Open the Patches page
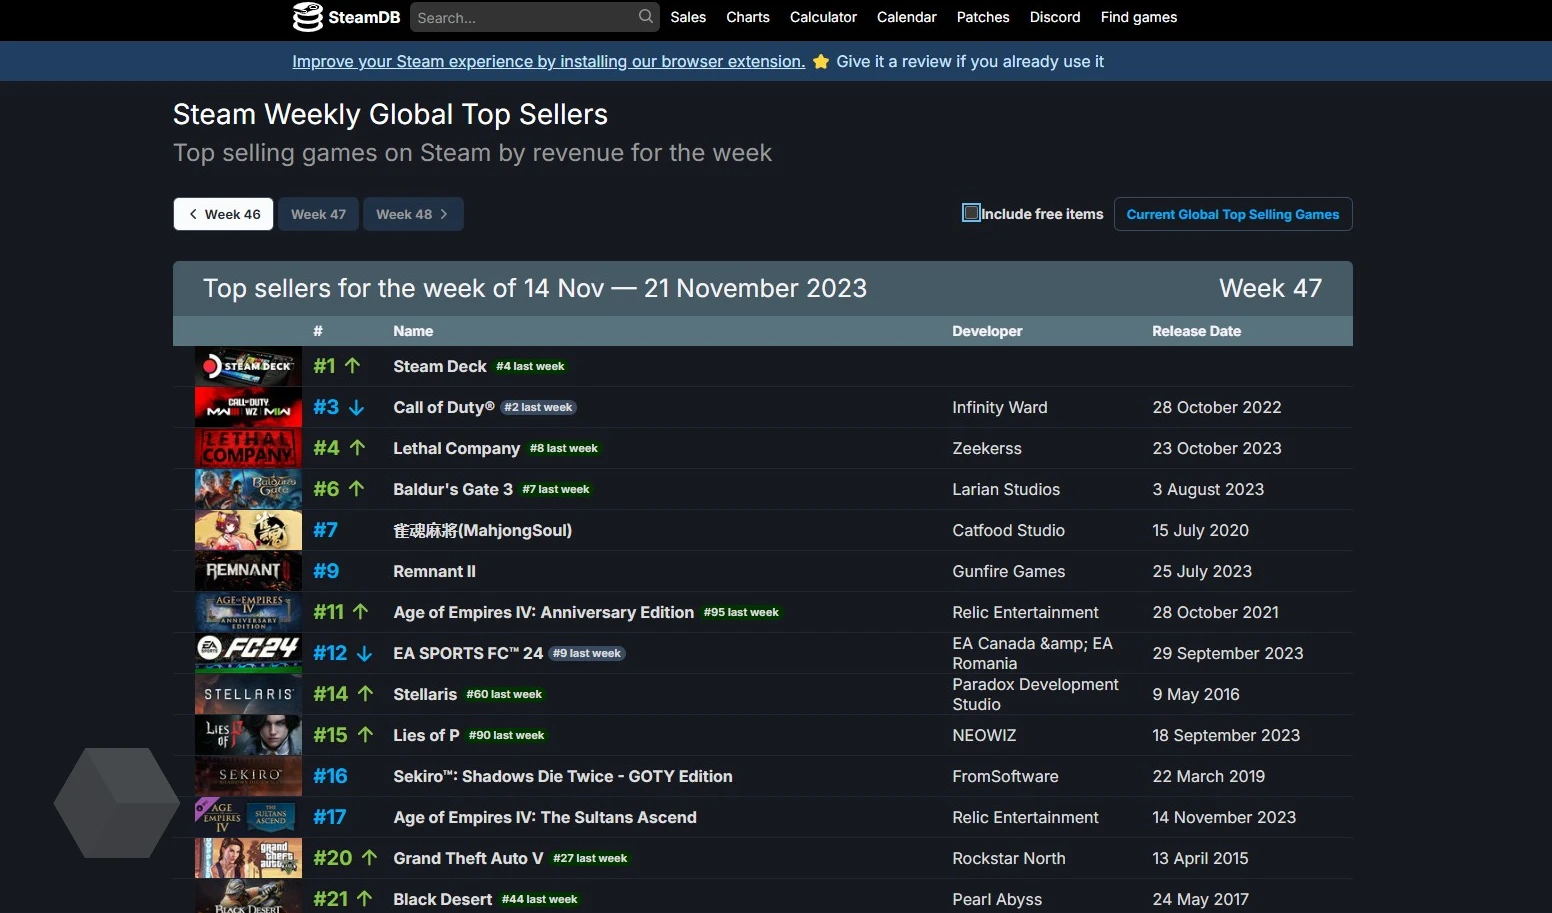Viewport: 1552px width, 913px height. (983, 17)
